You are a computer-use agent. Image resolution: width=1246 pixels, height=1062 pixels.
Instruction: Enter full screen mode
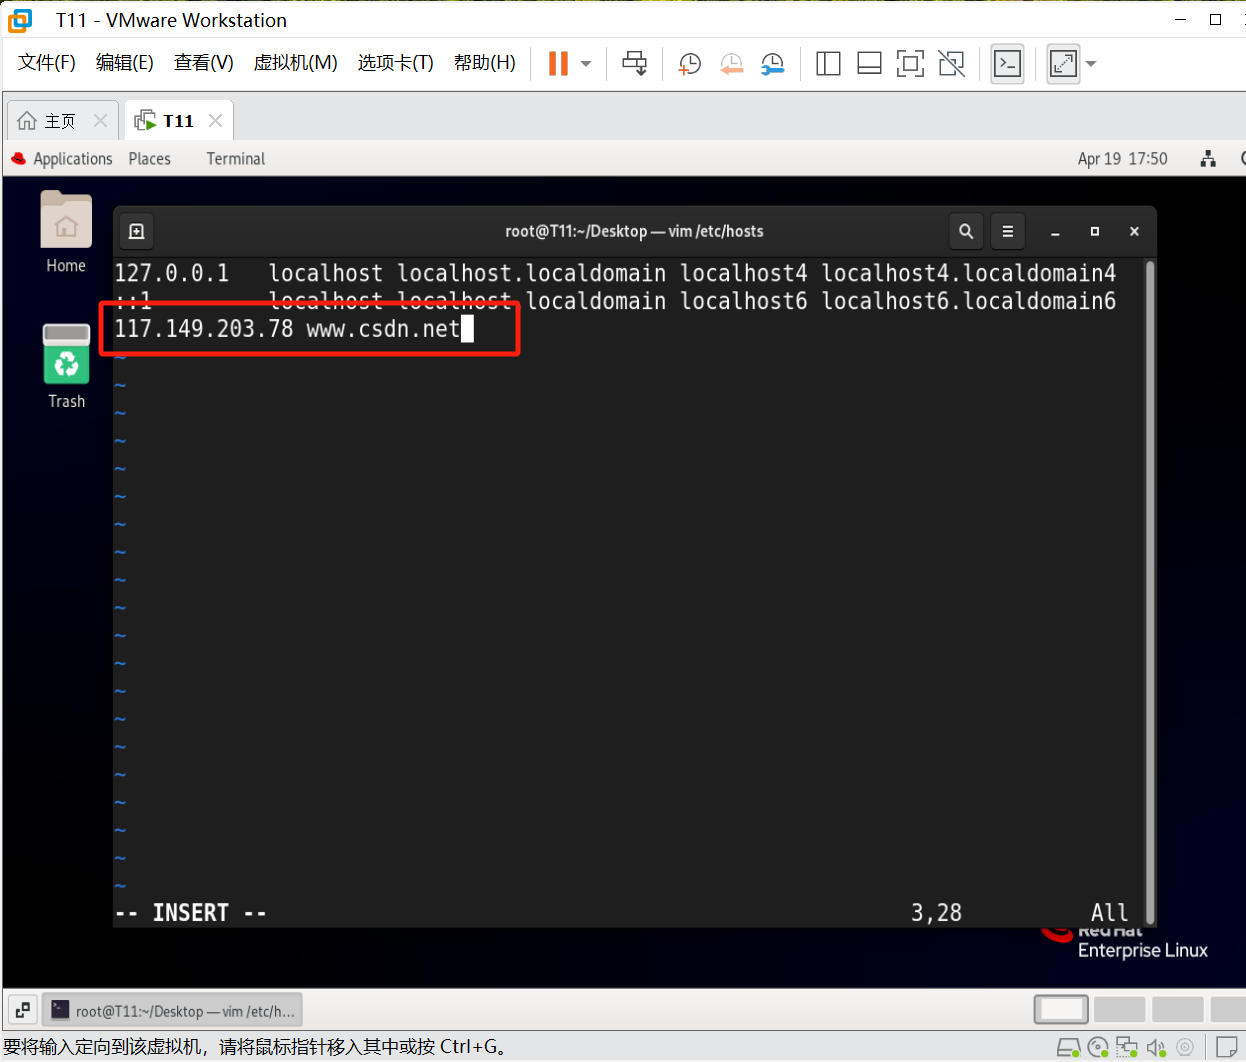[x=910, y=64]
